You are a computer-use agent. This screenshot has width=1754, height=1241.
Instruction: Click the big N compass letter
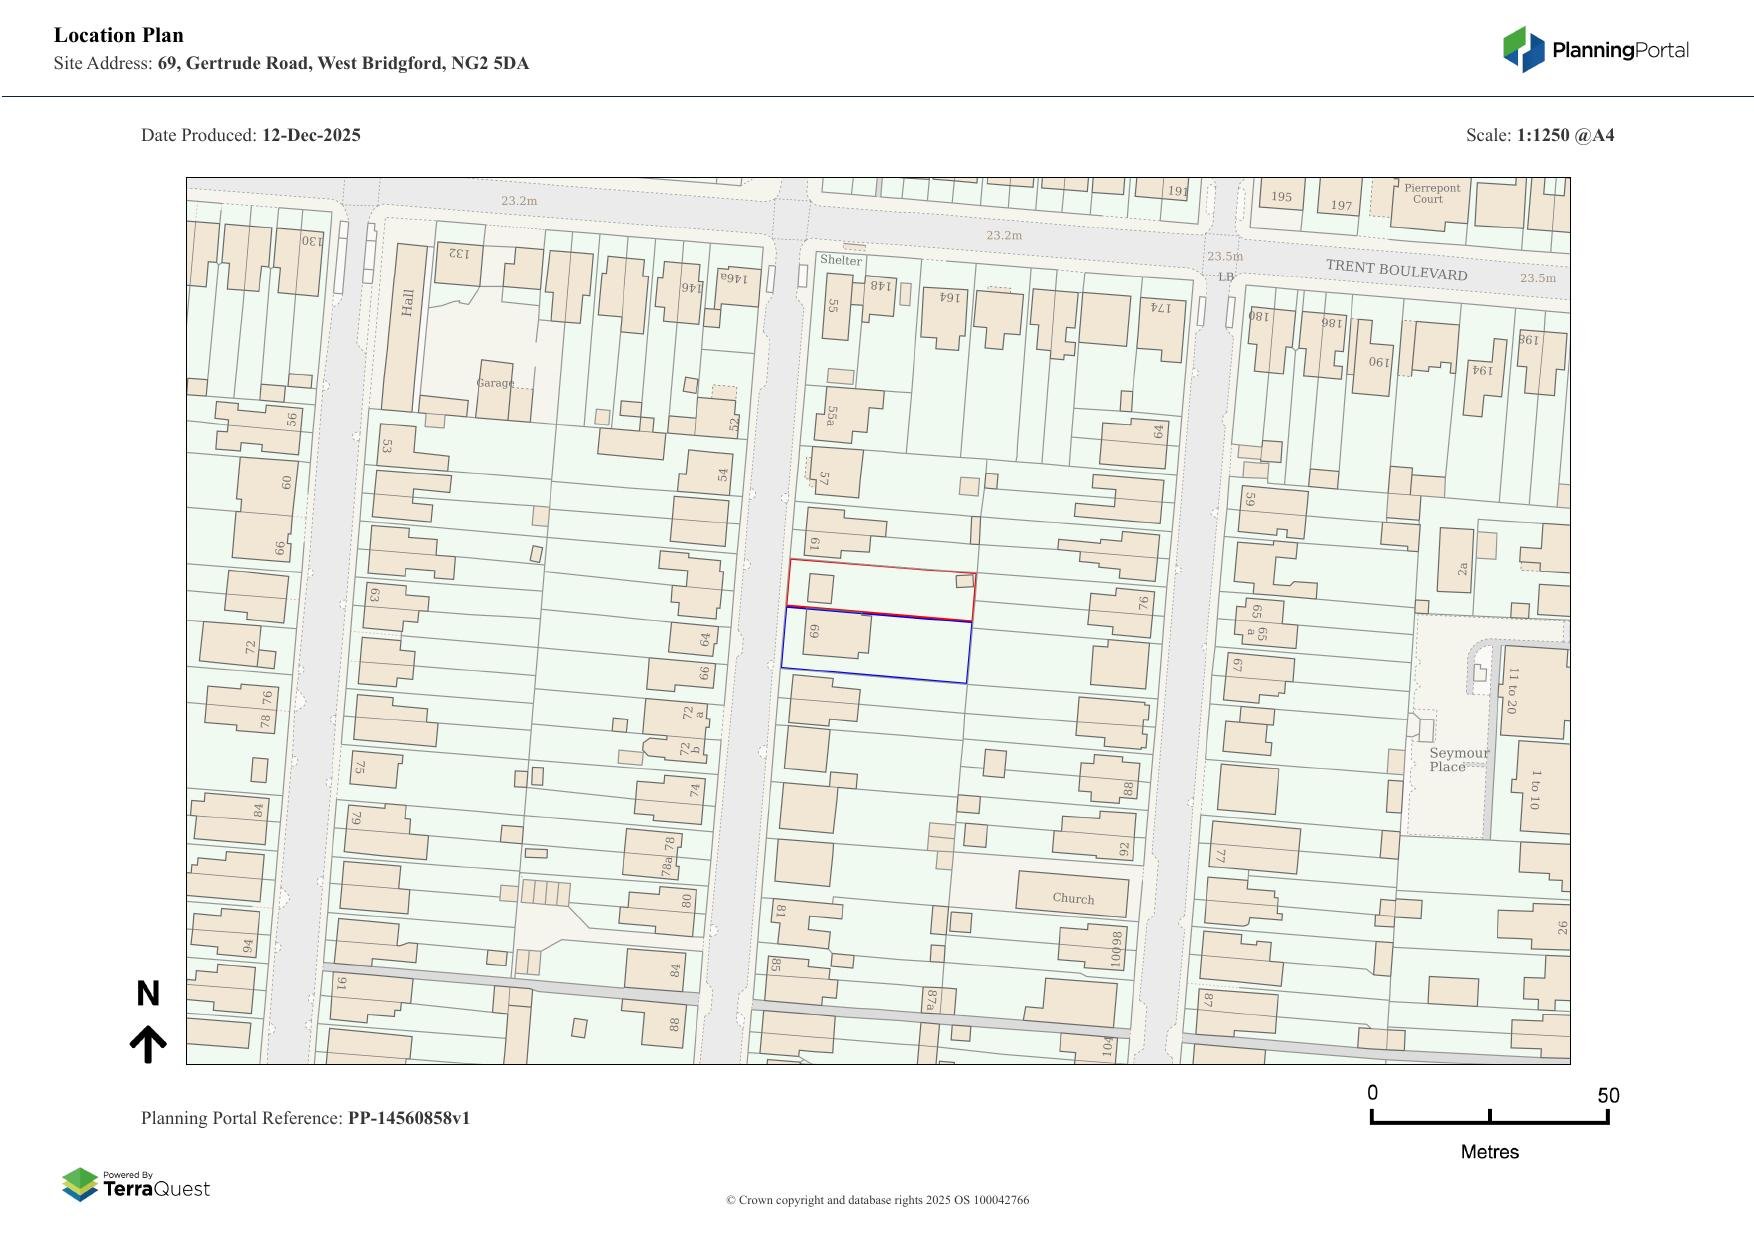[x=148, y=994]
